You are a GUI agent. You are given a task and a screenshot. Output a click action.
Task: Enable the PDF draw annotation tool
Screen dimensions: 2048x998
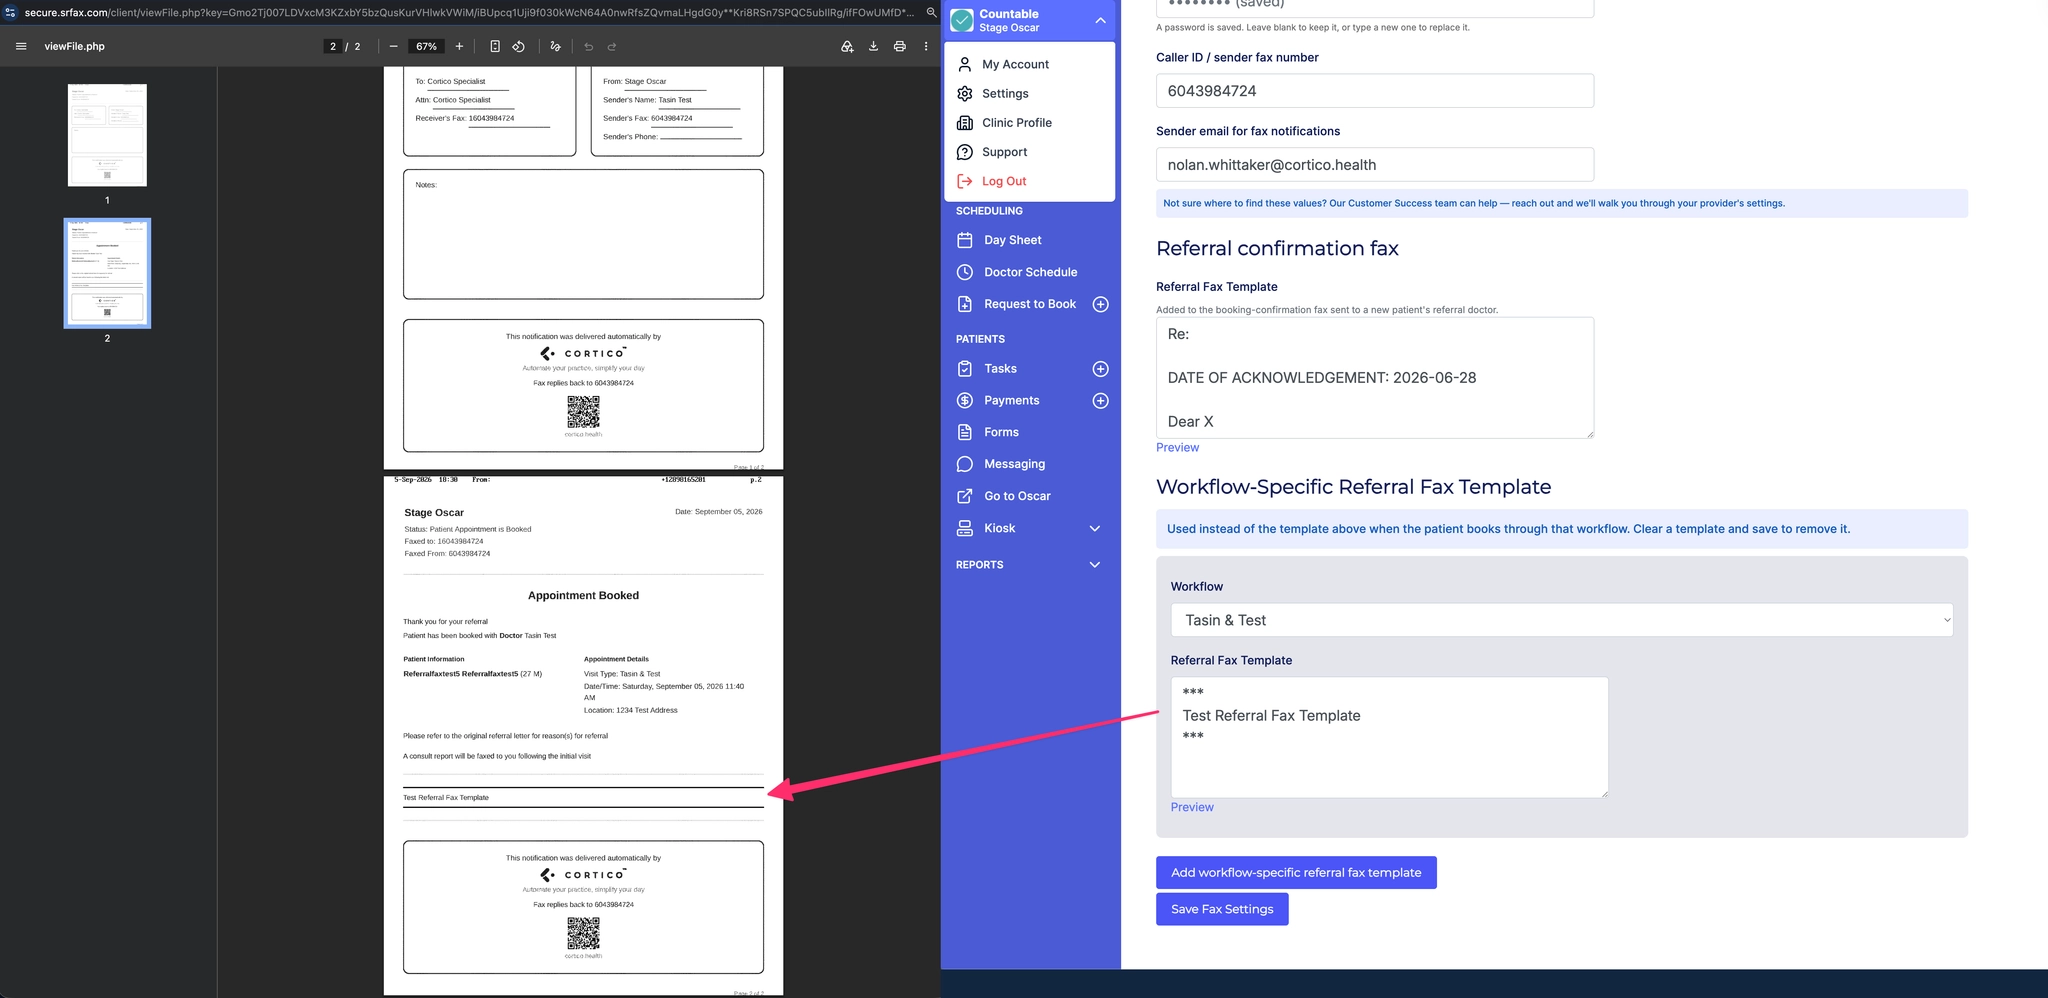(x=556, y=46)
